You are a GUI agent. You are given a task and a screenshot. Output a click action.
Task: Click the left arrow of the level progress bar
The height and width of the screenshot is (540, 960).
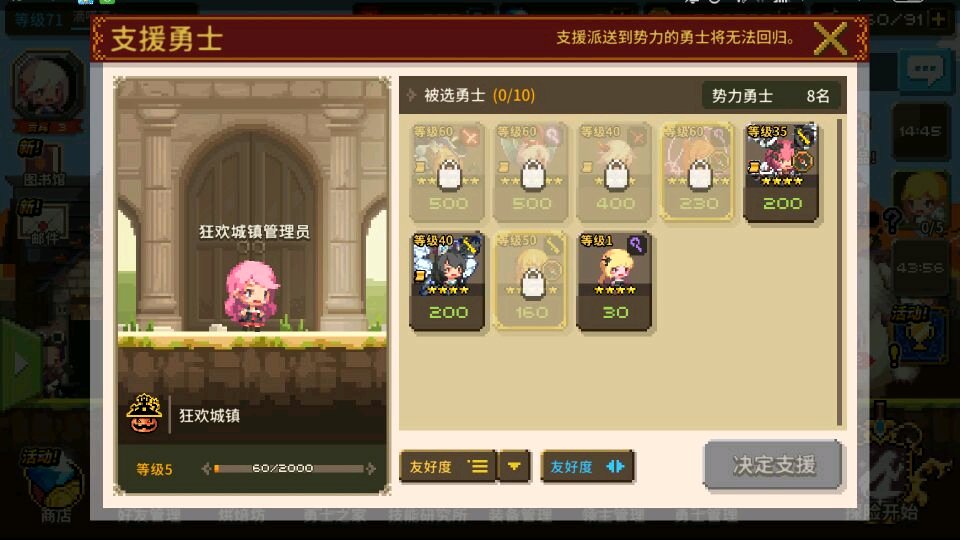(206, 468)
